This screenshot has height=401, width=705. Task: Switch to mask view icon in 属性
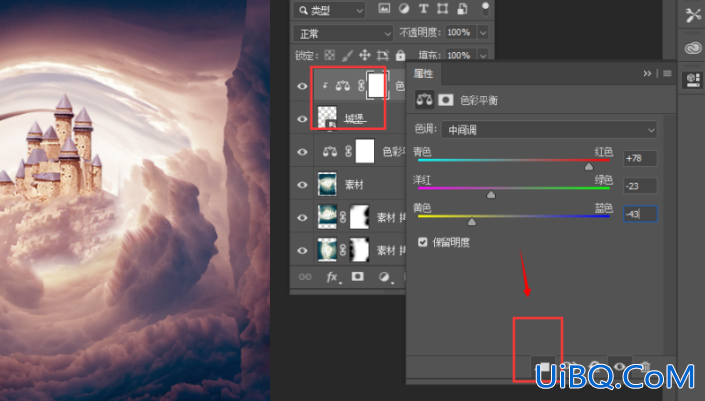[x=446, y=100]
